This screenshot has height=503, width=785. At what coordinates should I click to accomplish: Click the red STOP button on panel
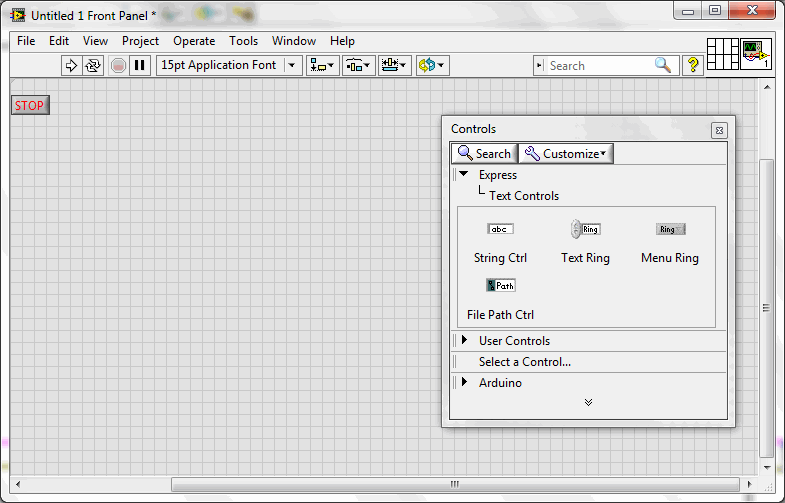[30, 105]
